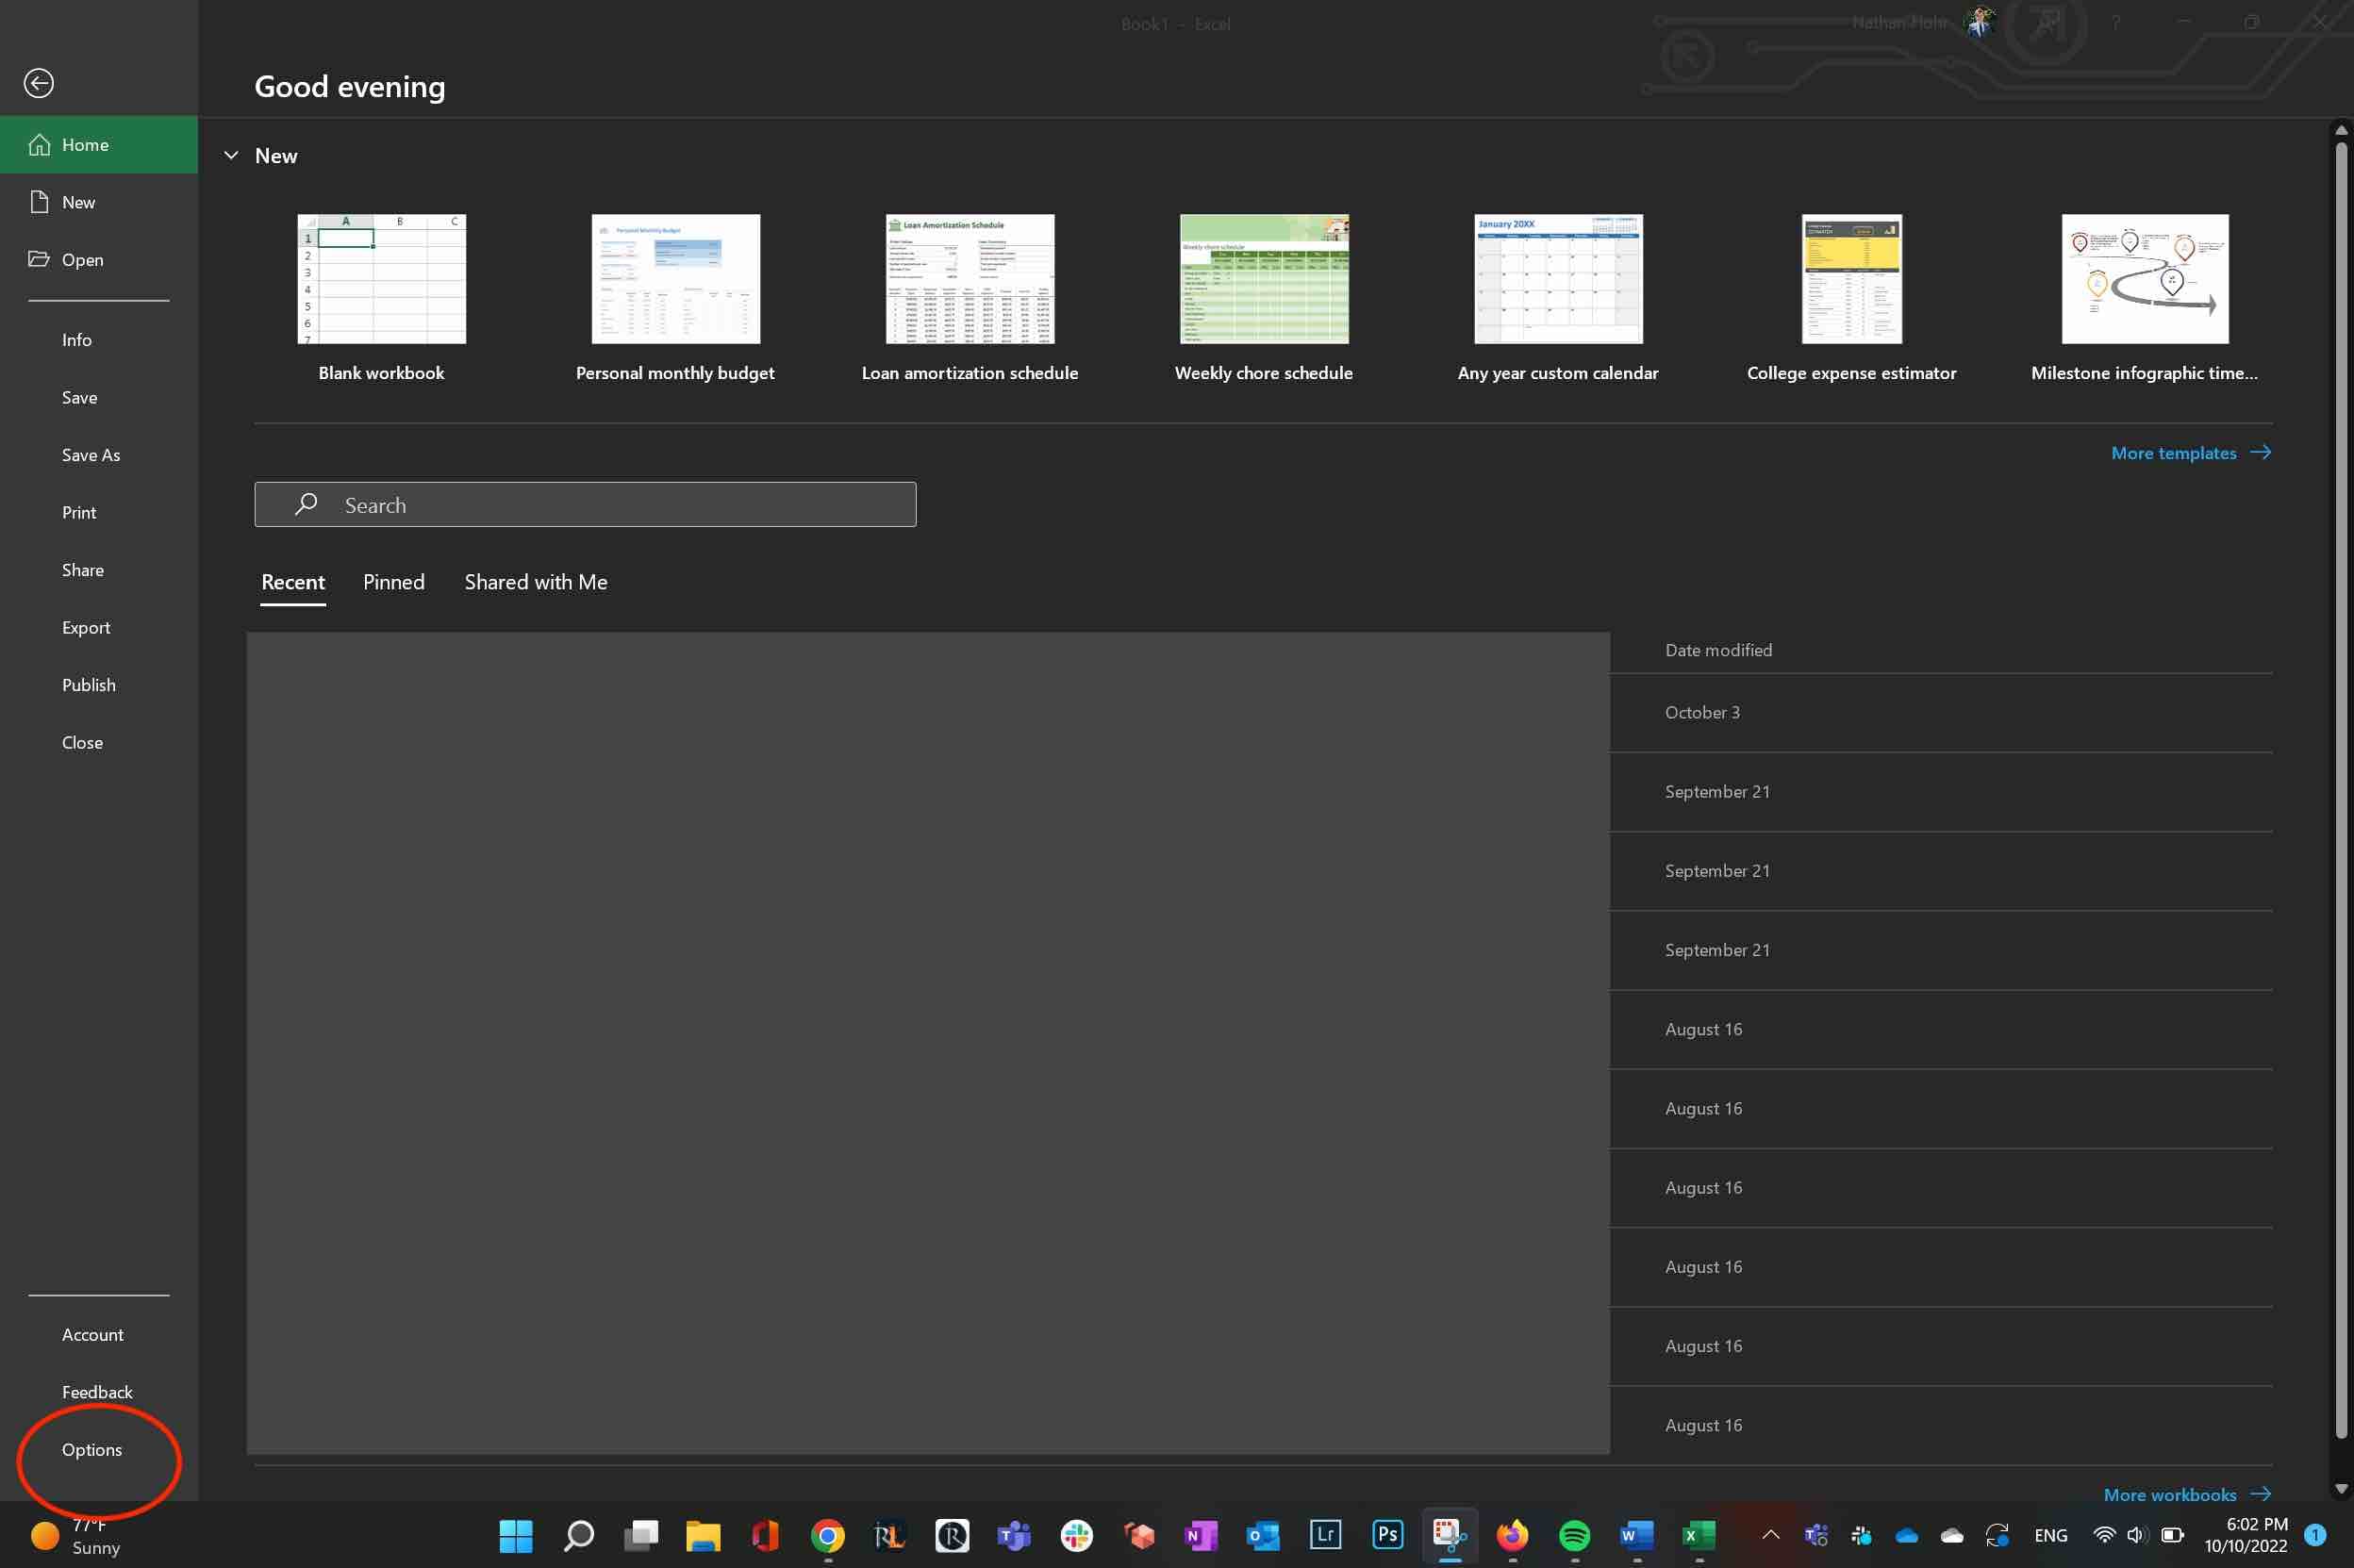This screenshot has width=2354, height=1568.
Task: Open the Options menu item
Action: (x=92, y=1449)
